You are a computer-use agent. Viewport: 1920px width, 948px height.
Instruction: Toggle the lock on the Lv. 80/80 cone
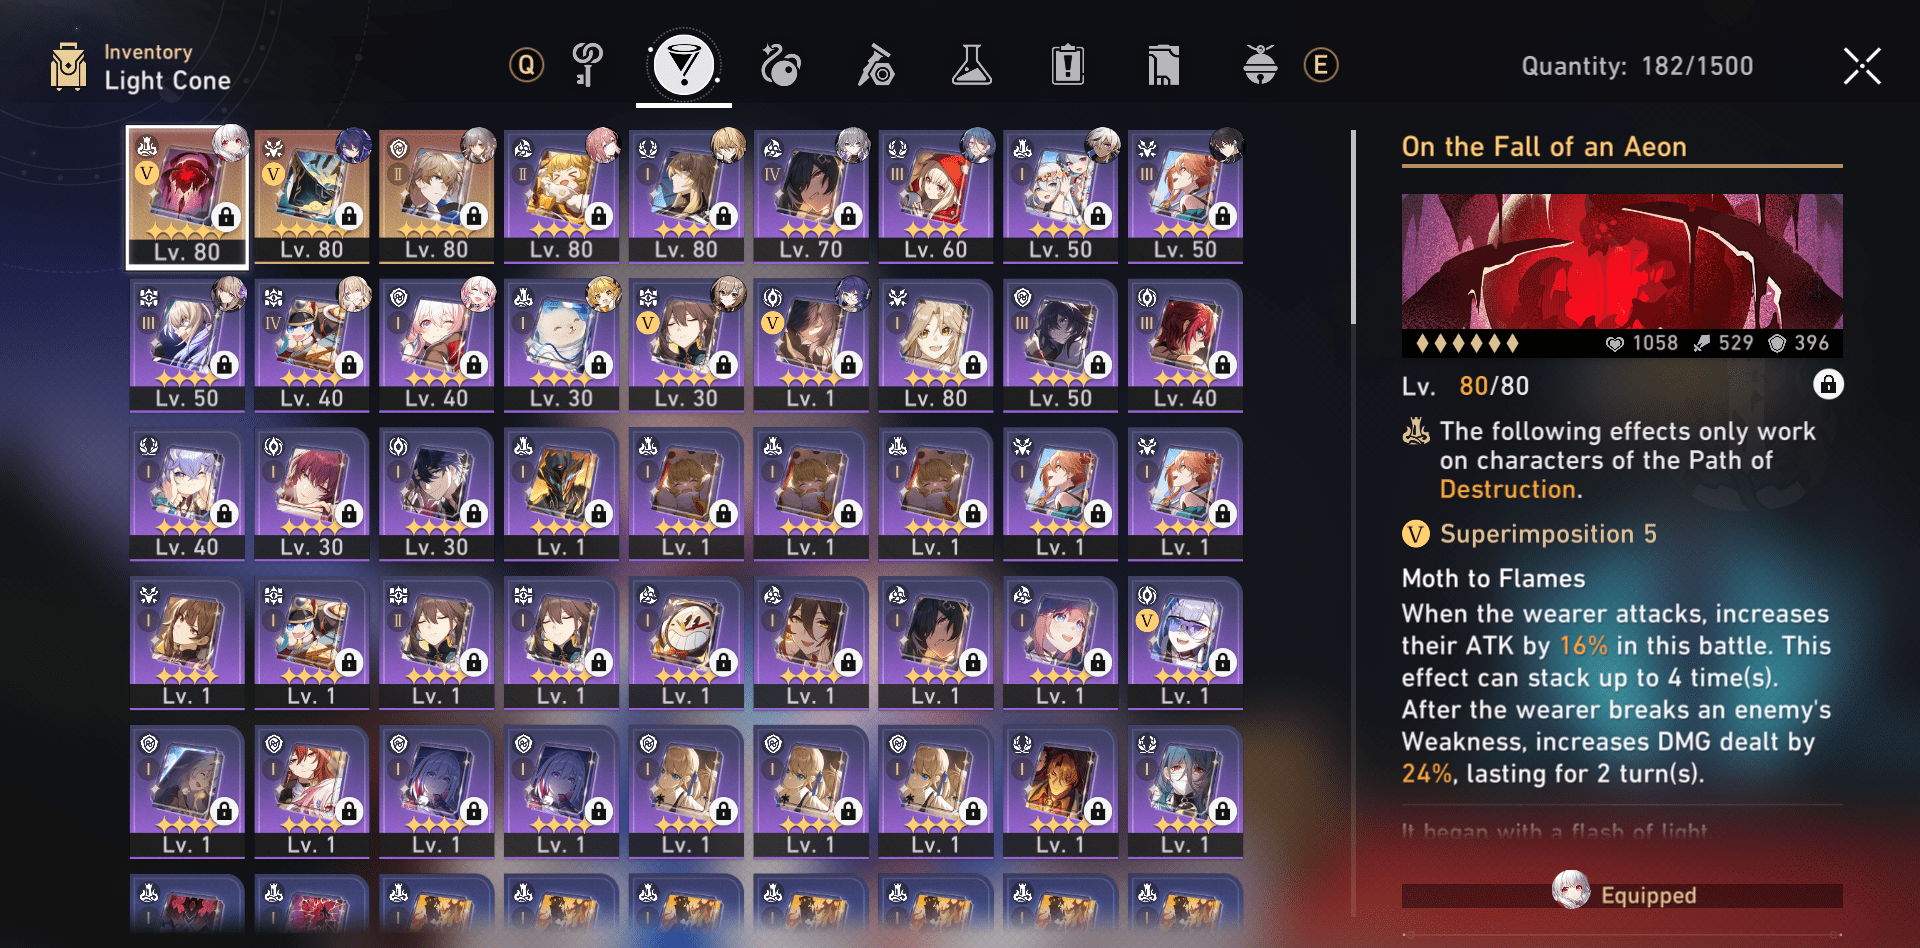pos(1828,385)
